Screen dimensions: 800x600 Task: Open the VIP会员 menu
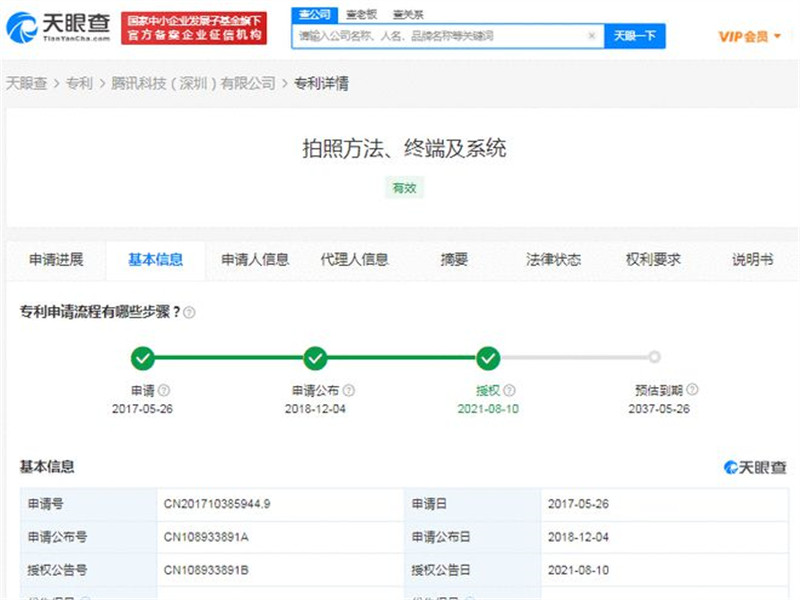749,36
